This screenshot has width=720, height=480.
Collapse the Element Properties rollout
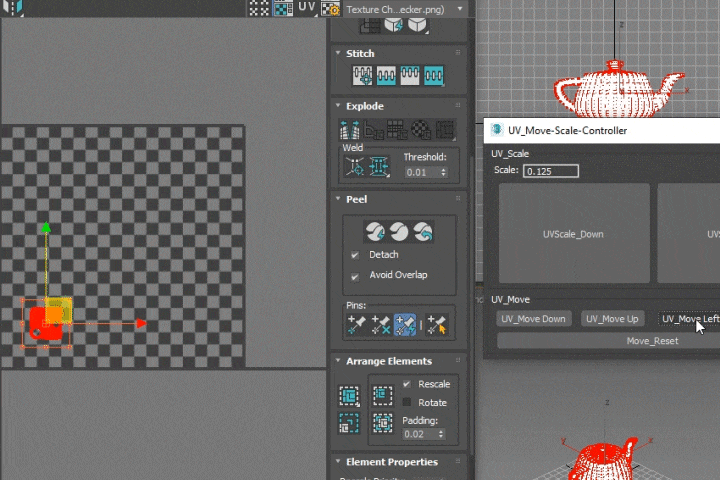pyautogui.click(x=338, y=461)
